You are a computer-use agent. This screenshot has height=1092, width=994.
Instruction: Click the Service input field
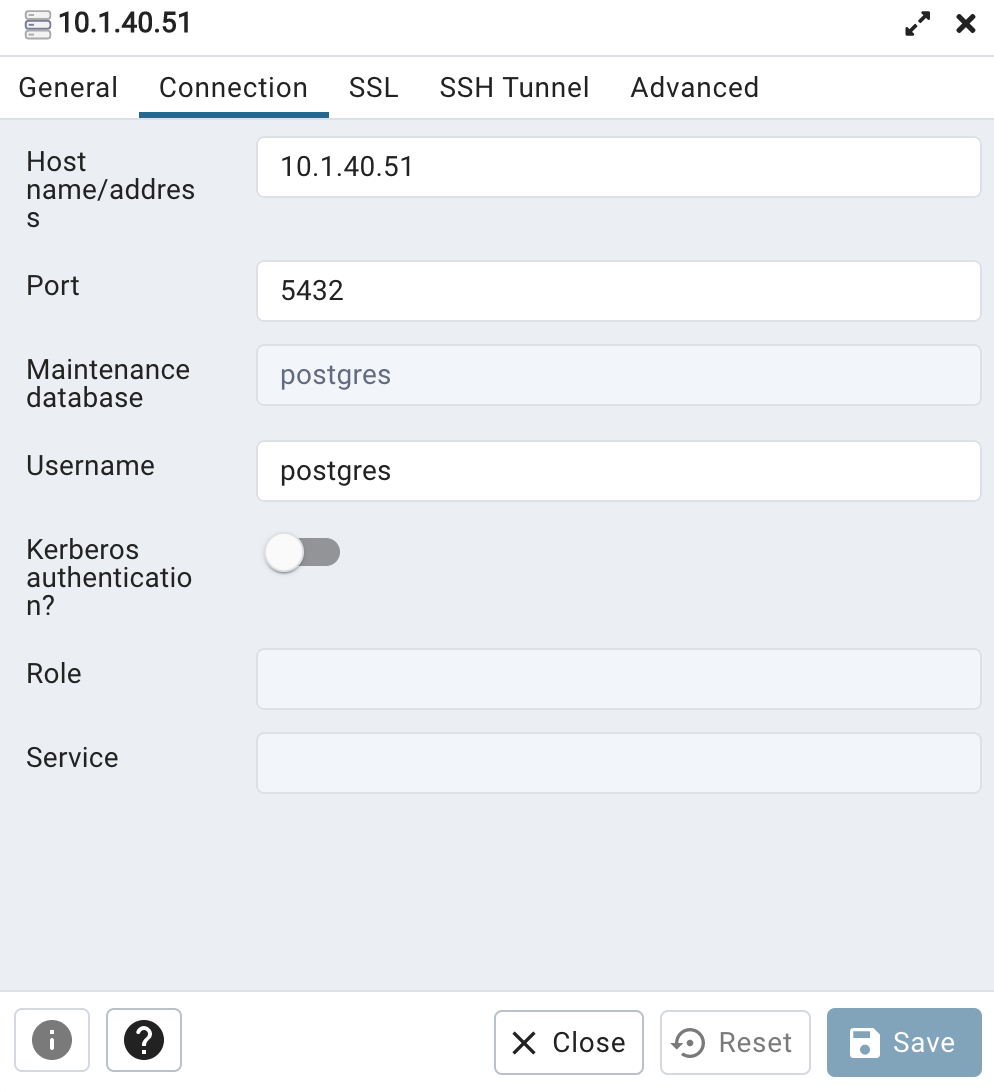[x=619, y=763]
